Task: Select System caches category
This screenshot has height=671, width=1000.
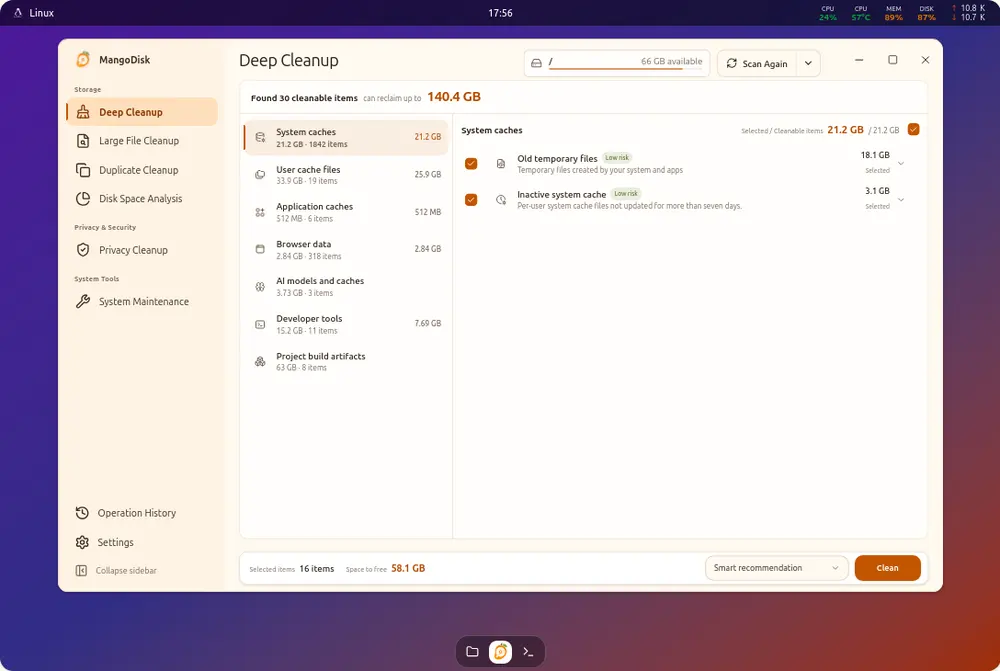Action: [346, 137]
